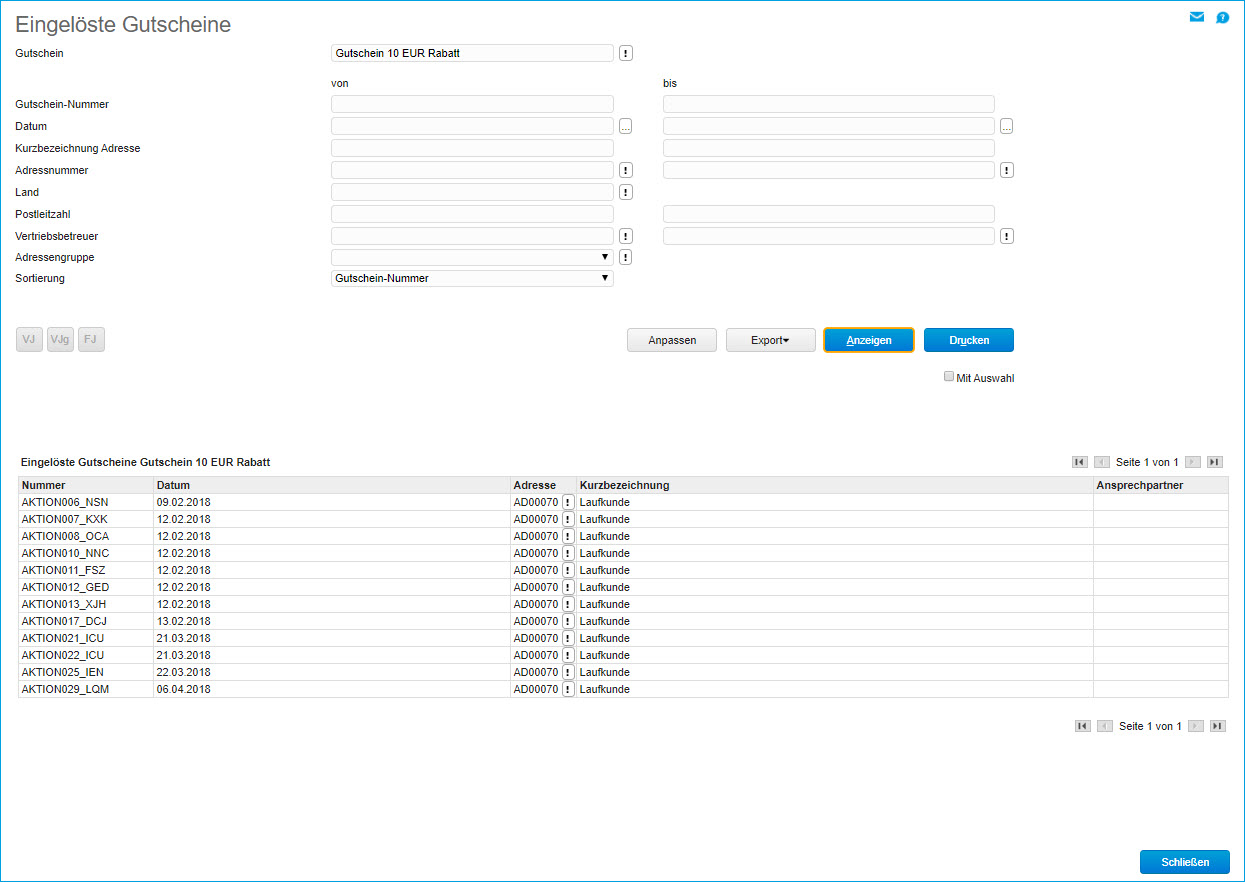Enable the Mit Auswahl checkbox
Viewport: 1245px width, 882px height.
click(x=949, y=377)
